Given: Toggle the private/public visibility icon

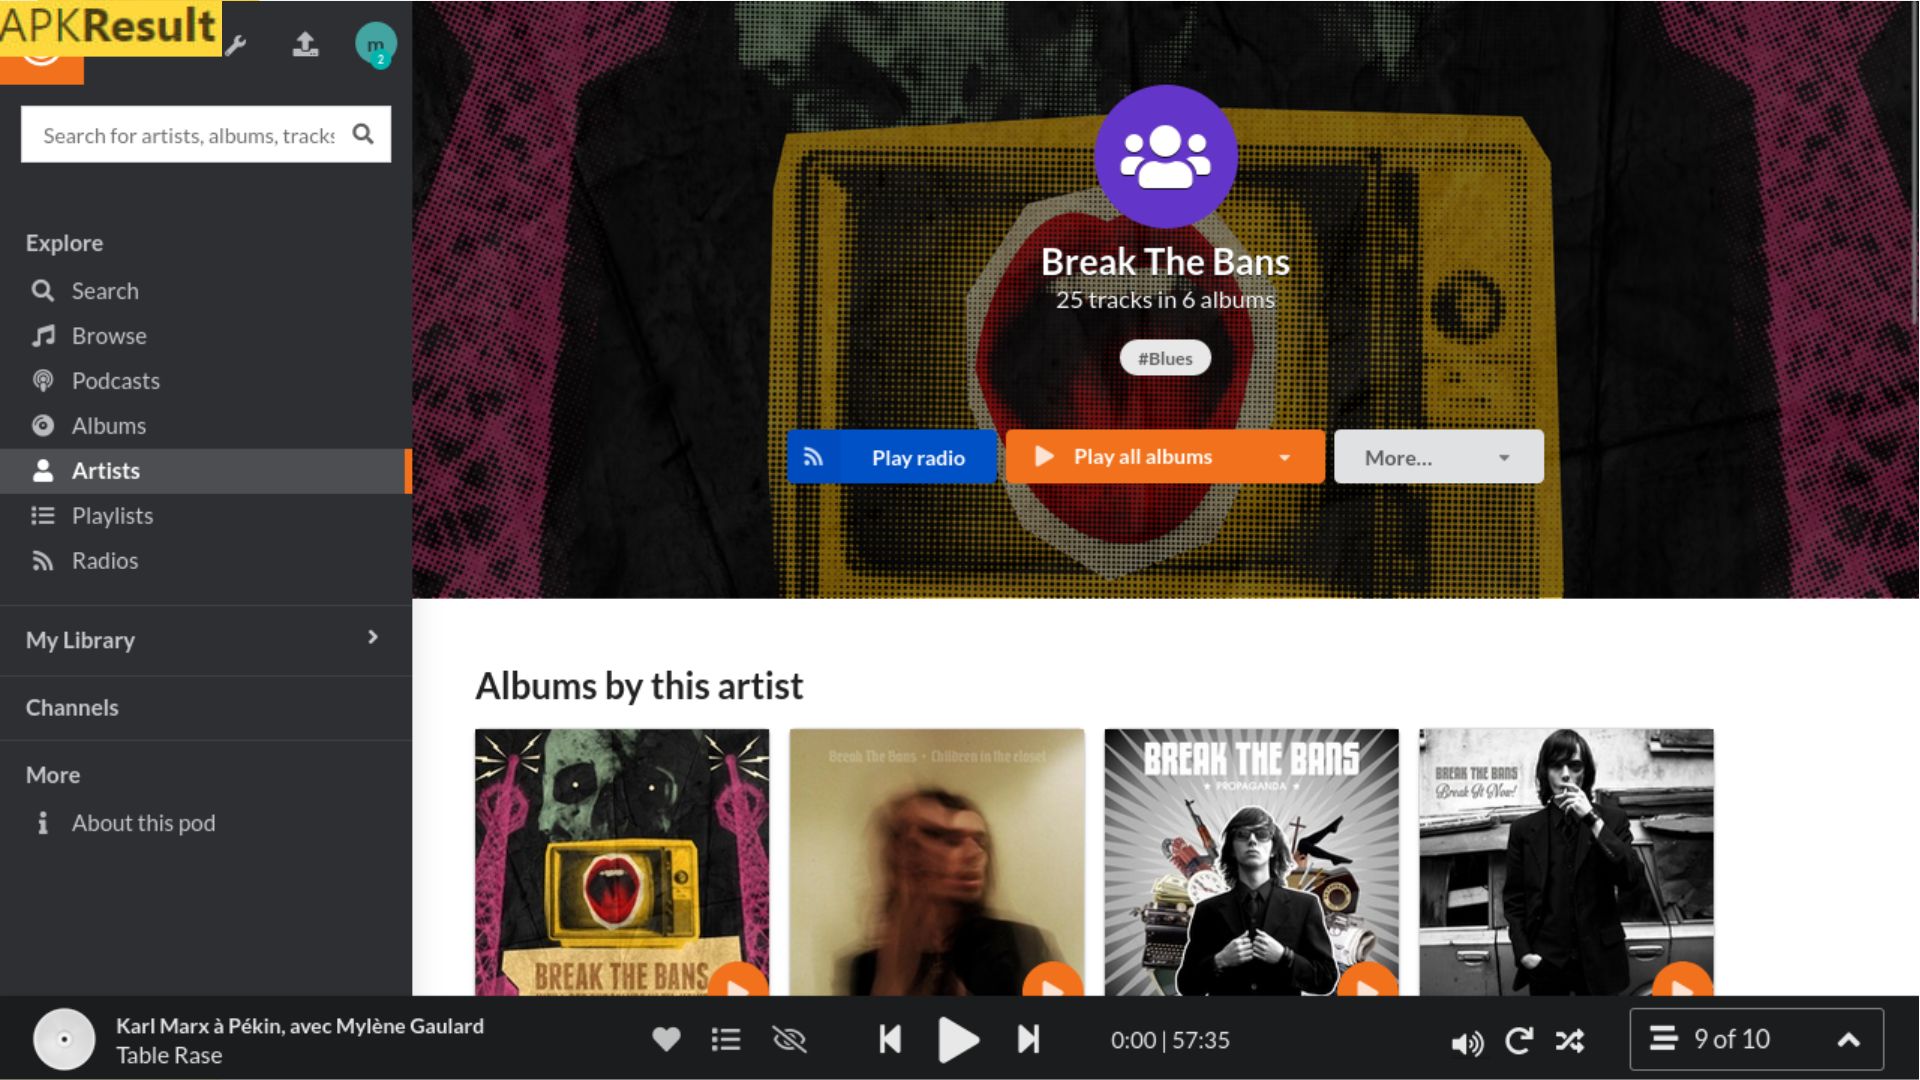Looking at the screenshot, I should coord(787,1040).
